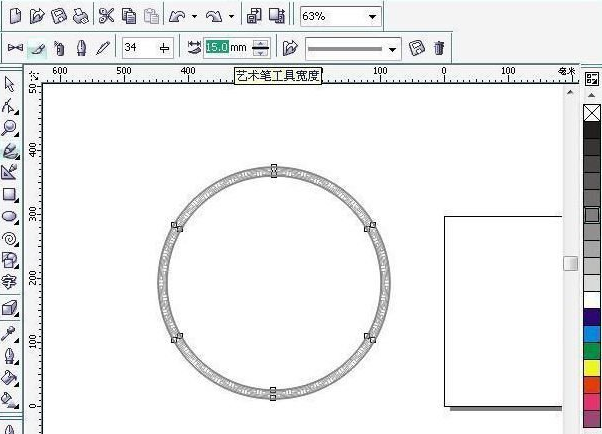Enable the Pressure pen mode
Image resolution: width=602 pixels, height=434 pixels.
pyautogui.click(x=103, y=48)
